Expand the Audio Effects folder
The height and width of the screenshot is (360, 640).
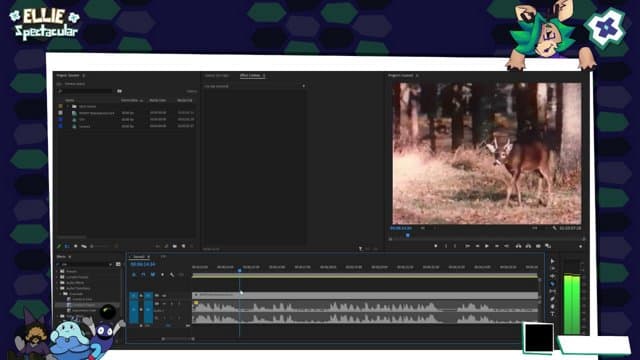(x=57, y=282)
